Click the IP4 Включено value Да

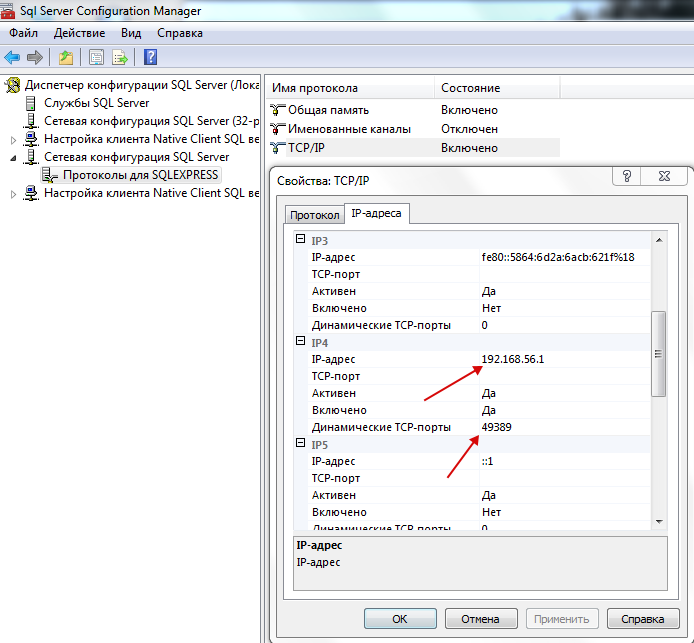[489, 410]
